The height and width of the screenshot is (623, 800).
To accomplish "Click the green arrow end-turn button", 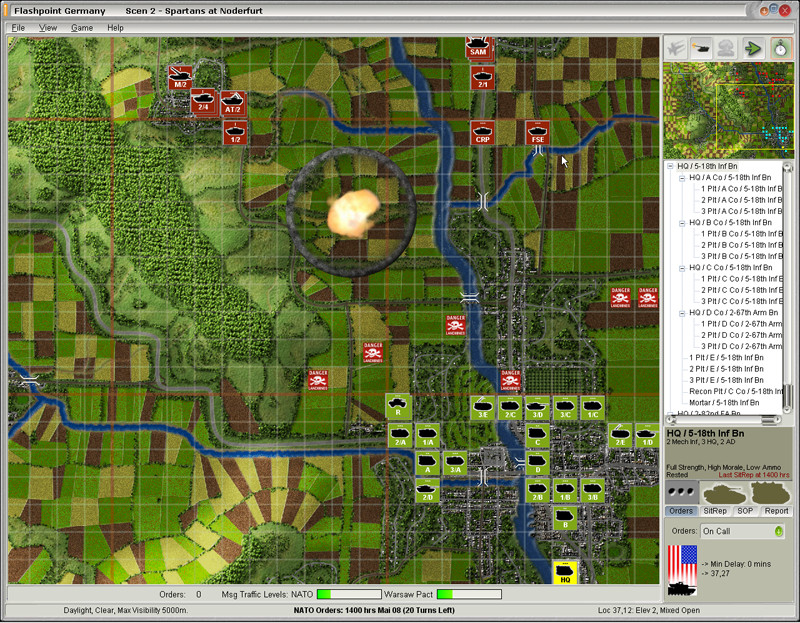I will pos(753,47).
